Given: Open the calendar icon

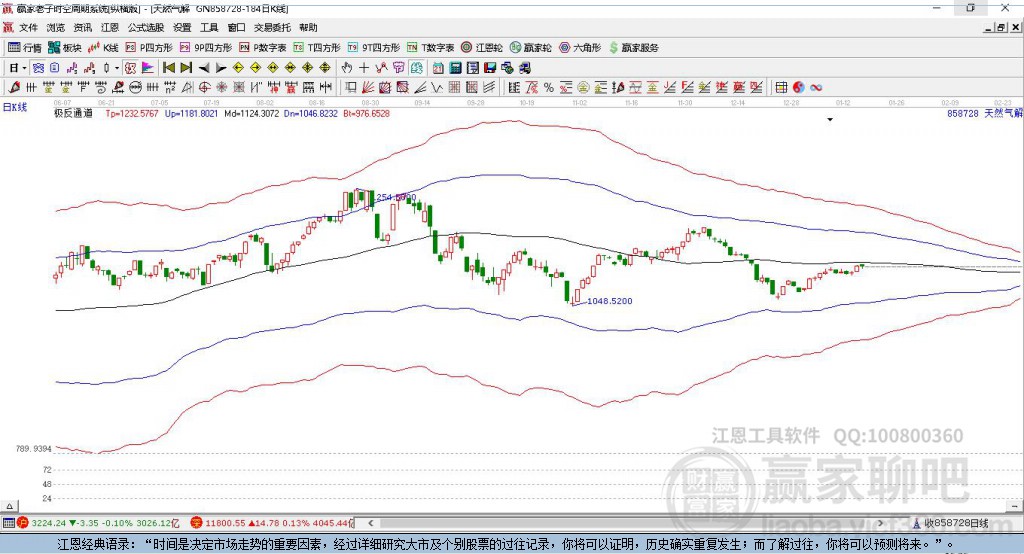Looking at the screenshot, I should pos(438,68).
